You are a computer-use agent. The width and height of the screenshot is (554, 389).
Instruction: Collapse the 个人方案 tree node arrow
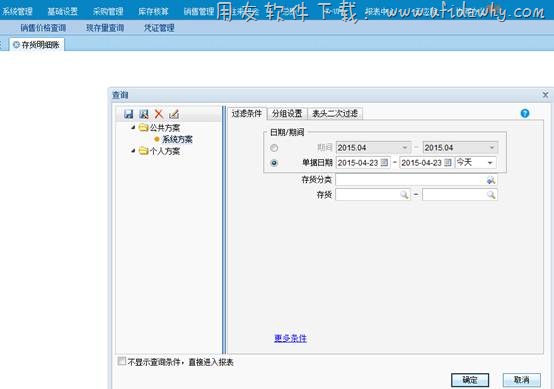point(133,151)
